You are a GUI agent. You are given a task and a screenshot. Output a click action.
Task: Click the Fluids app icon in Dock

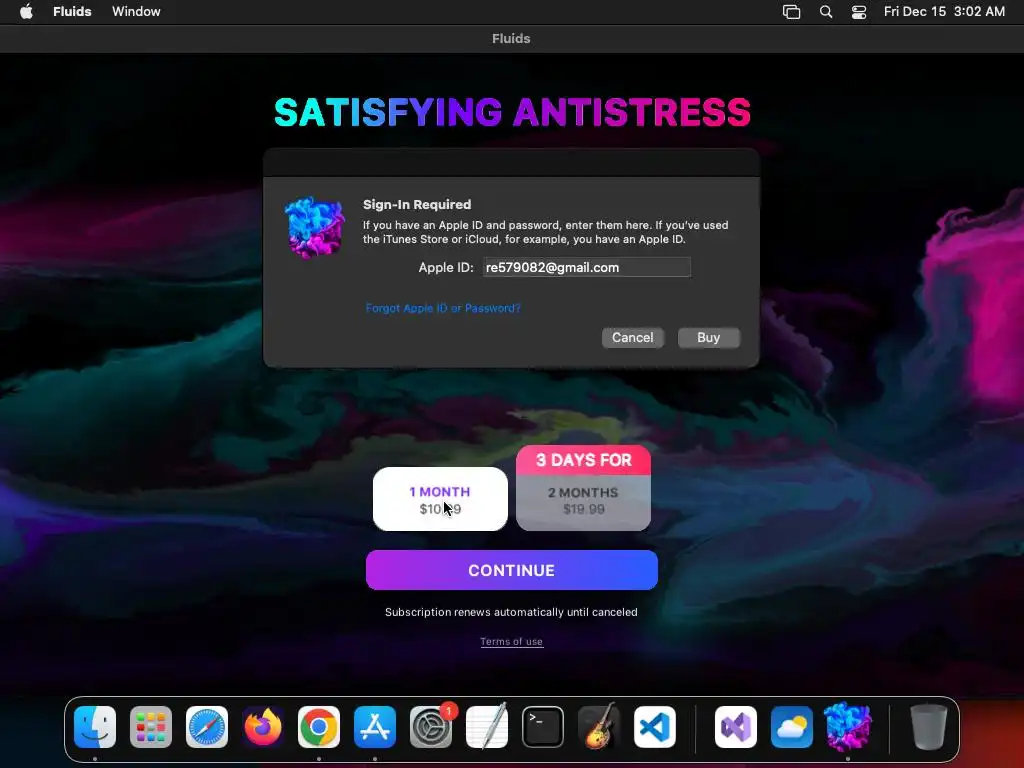pos(848,727)
